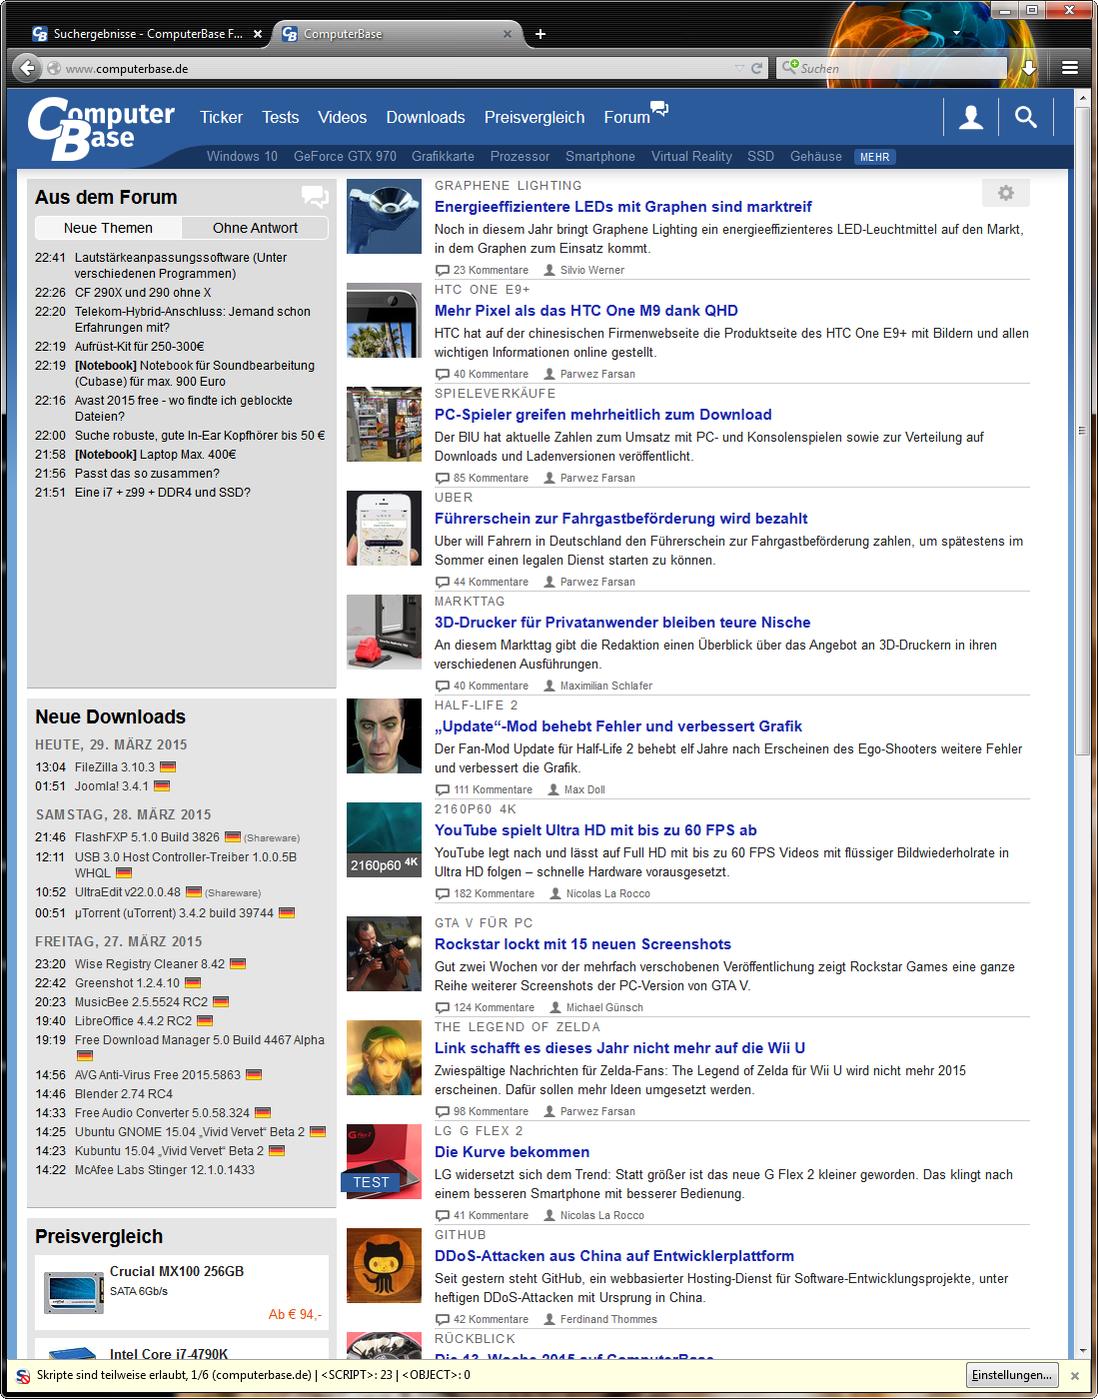Open forum thread Aufrüst-Kit für 250-300€
This screenshot has height=1399, width=1098.
coord(139,346)
